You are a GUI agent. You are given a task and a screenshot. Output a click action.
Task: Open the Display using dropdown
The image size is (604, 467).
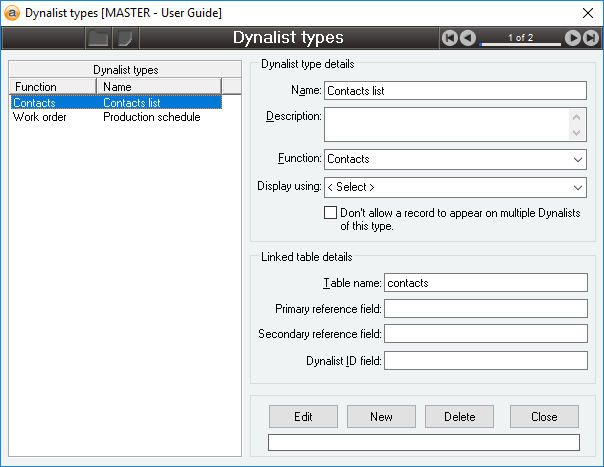tap(578, 187)
